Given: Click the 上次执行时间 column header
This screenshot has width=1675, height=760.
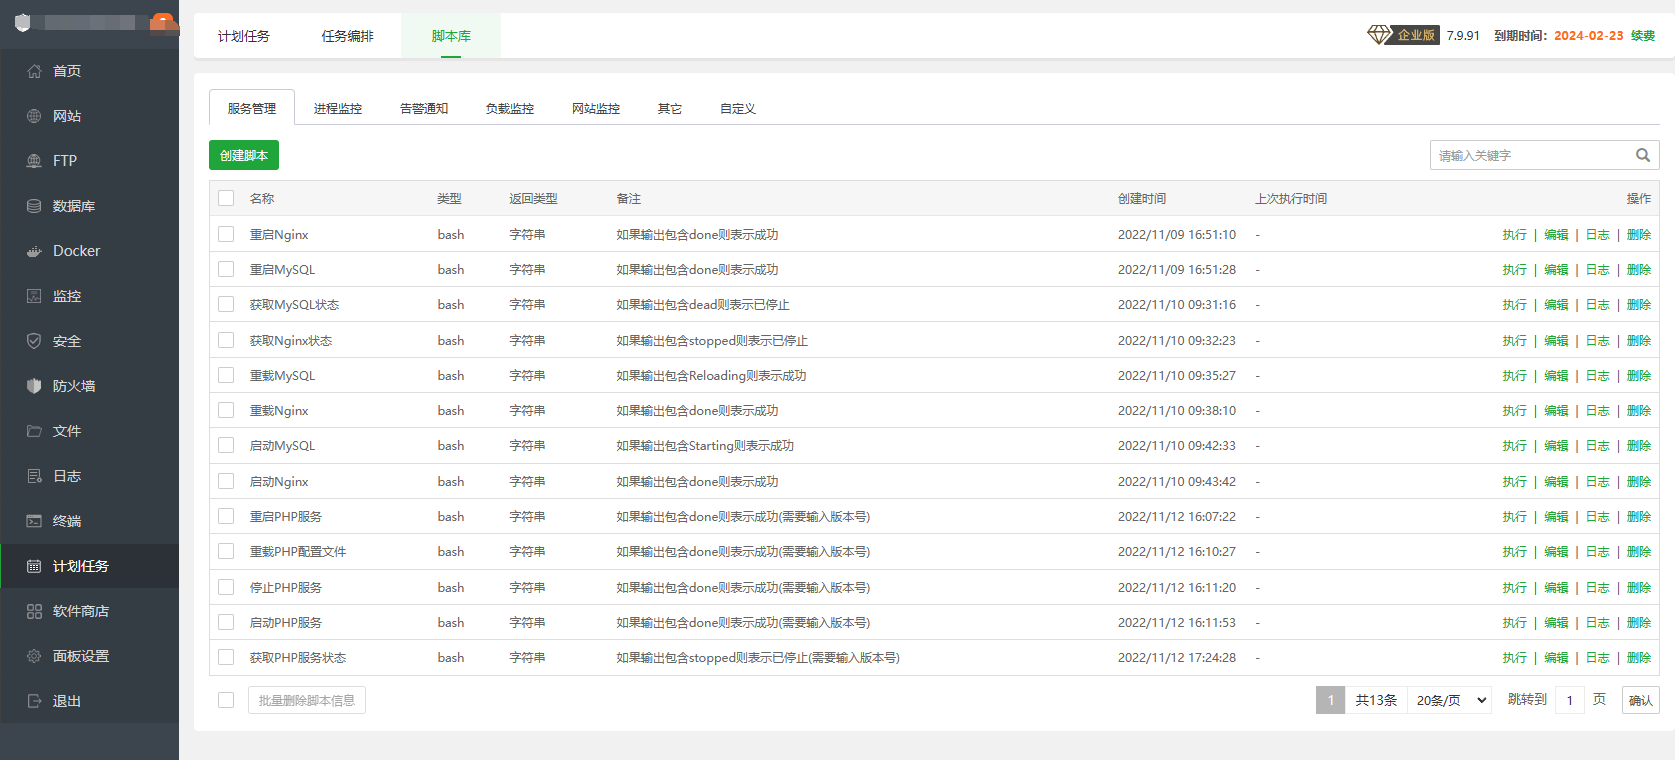Looking at the screenshot, I should click(x=1291, y=198).
